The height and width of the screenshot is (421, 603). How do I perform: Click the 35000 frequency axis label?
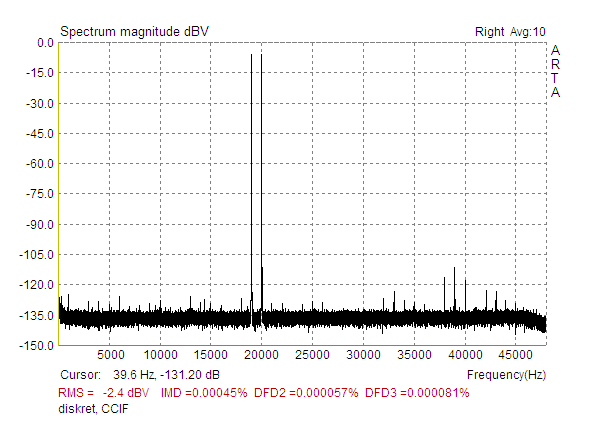(x=414, y=354)
